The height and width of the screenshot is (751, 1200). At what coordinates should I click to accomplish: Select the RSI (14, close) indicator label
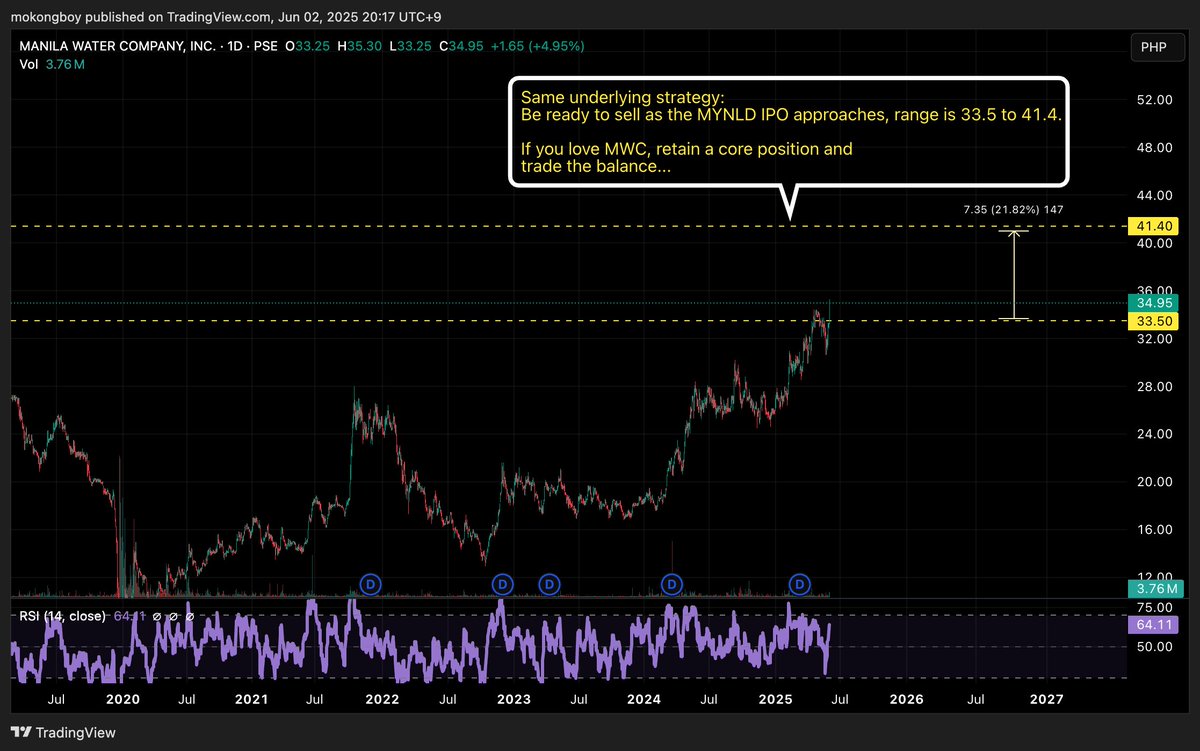pyautogui.click(x=63, y=616)
